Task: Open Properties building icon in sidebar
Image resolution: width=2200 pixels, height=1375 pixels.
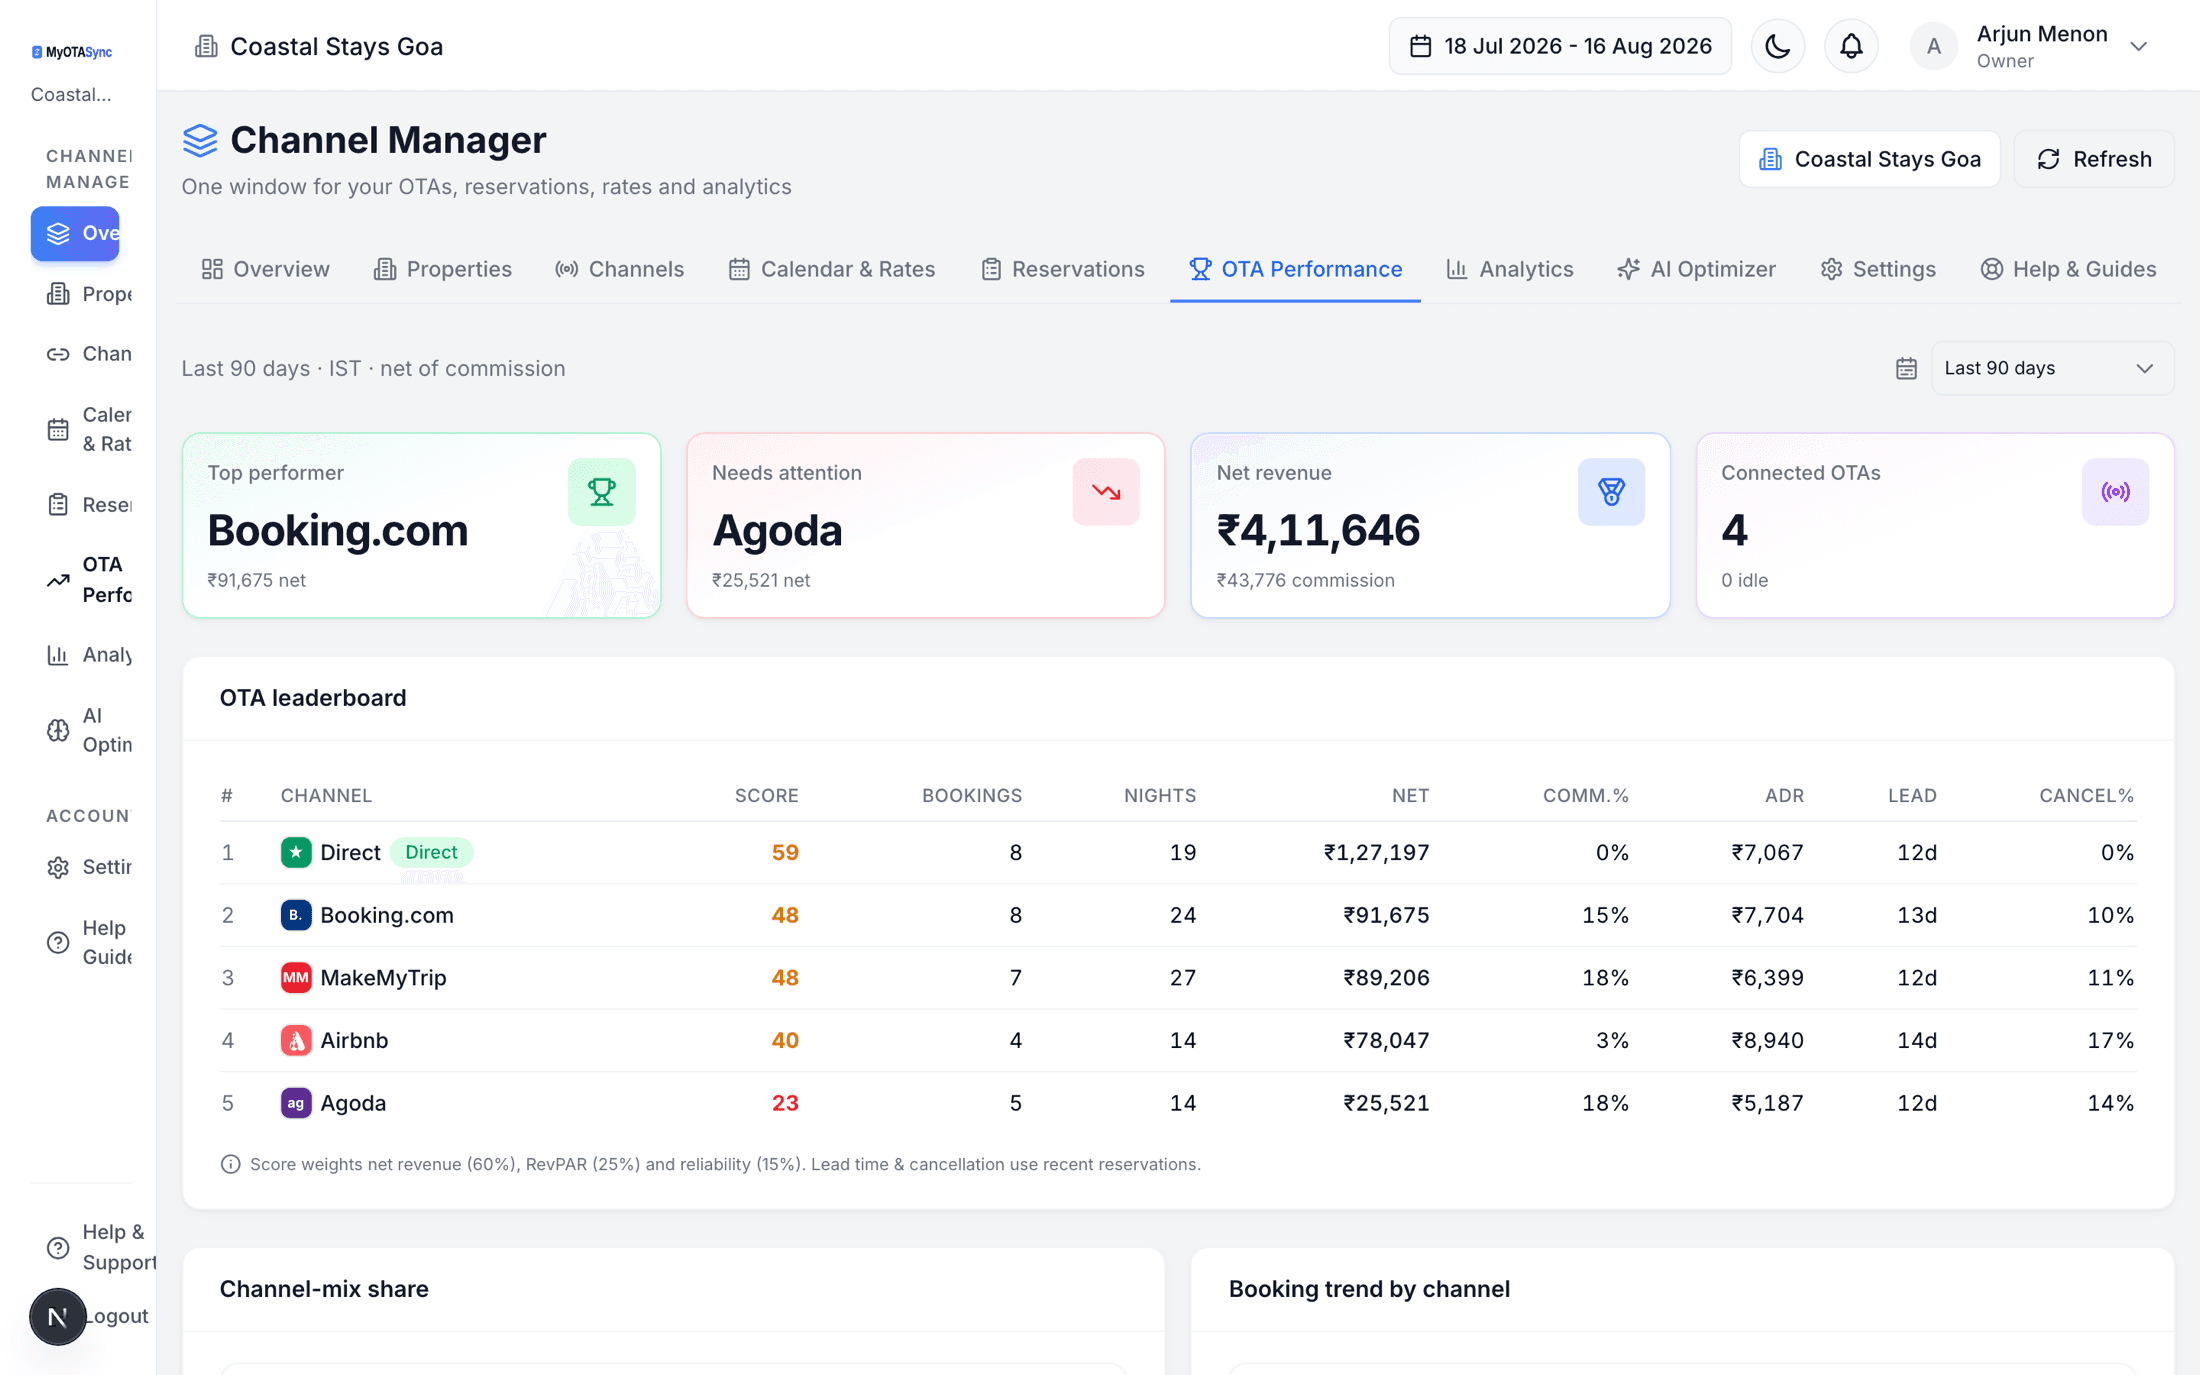Action: click(58, 294)
